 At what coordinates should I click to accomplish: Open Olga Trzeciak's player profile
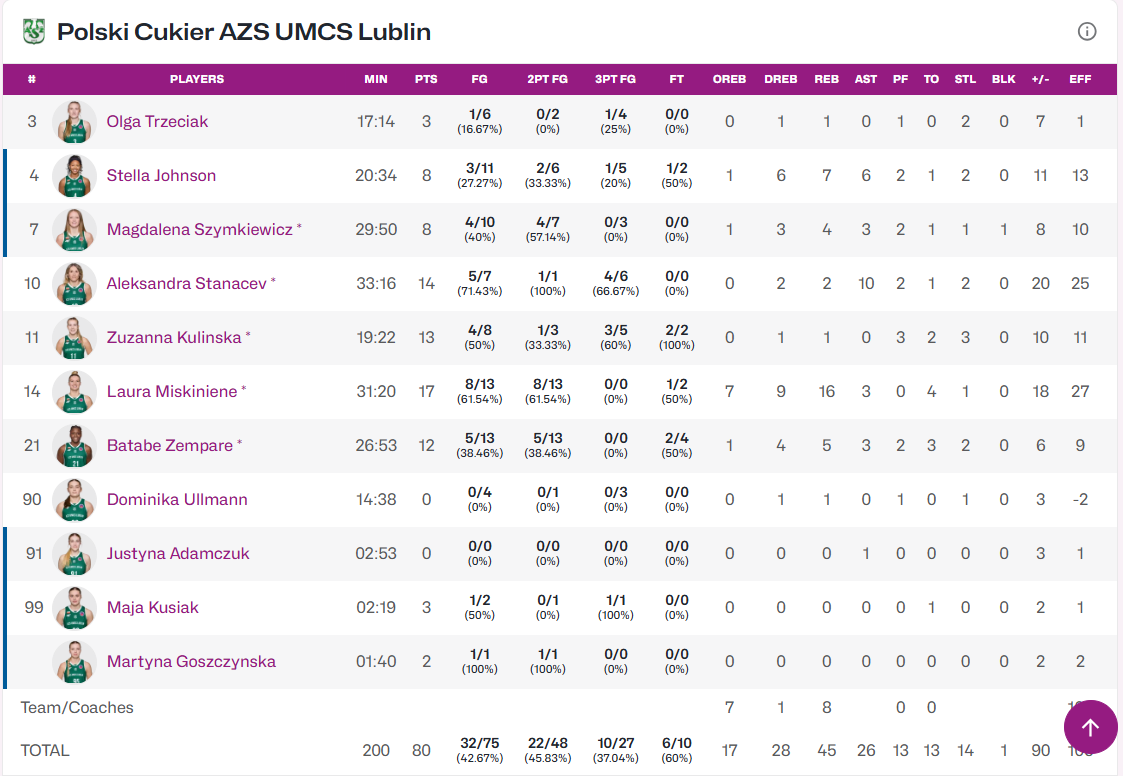click(158, 122)
